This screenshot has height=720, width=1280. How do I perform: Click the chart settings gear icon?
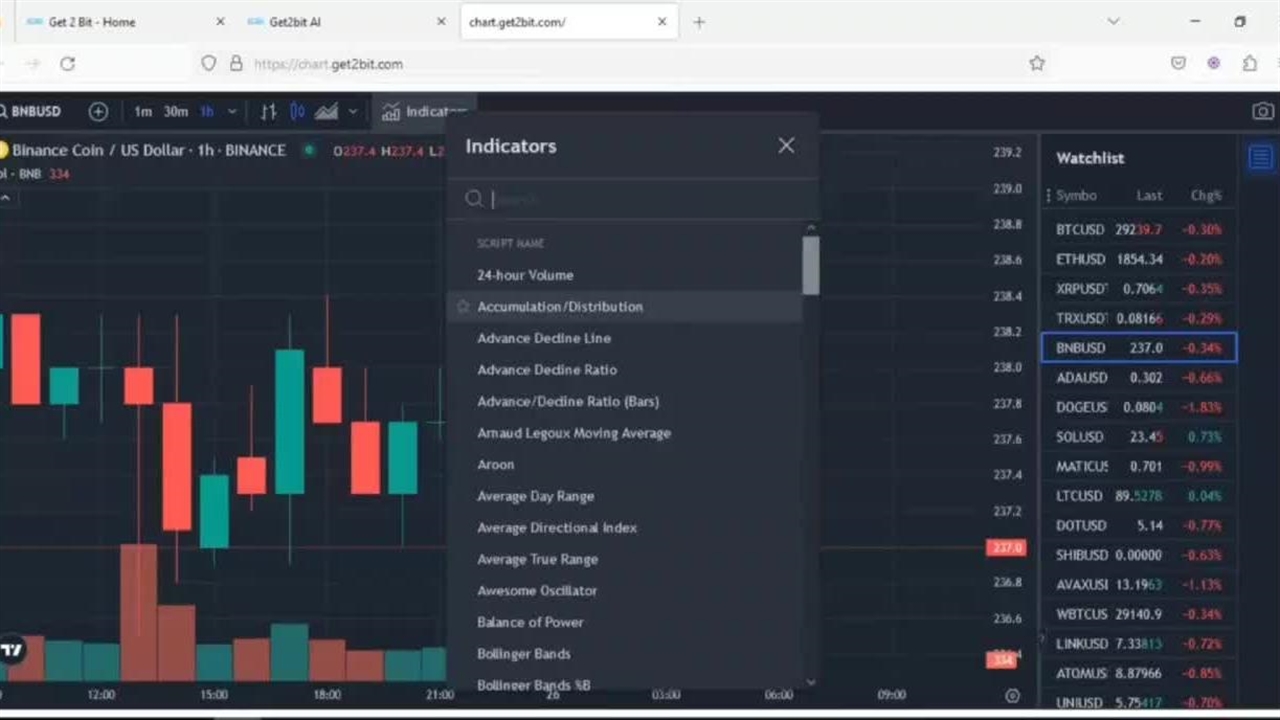pos(1012,695)
